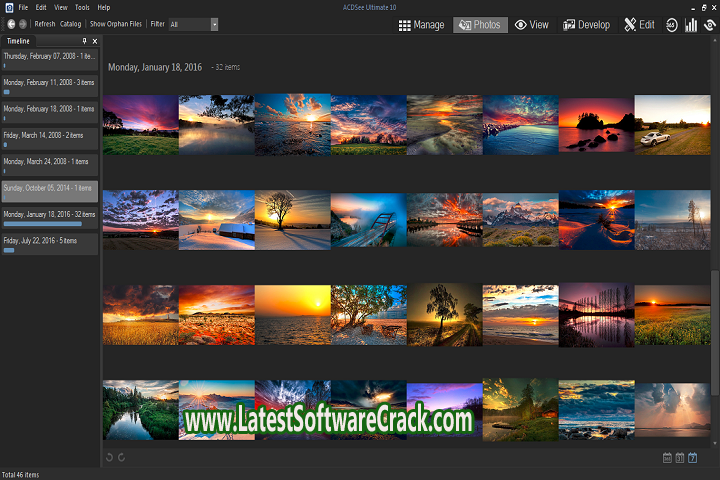Viewport: 720px width, 480px height.
Task: Switch to month view calendar 31 icon
Action: (680, 457)
